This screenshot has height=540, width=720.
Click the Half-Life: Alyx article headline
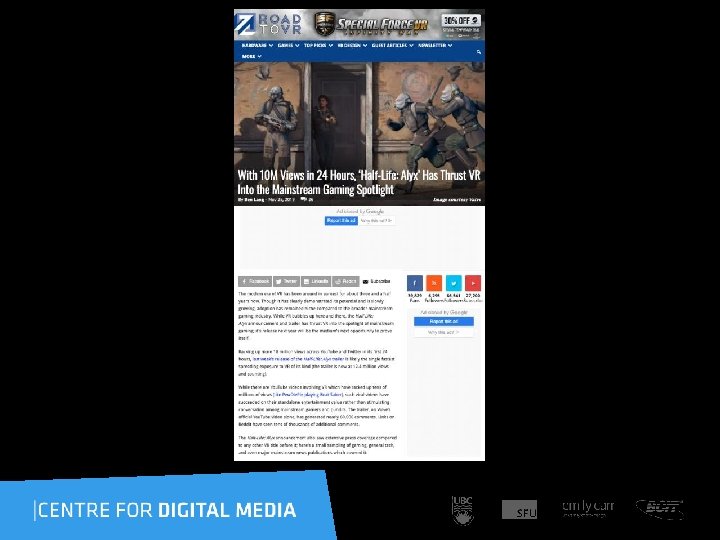click(359, 182)
